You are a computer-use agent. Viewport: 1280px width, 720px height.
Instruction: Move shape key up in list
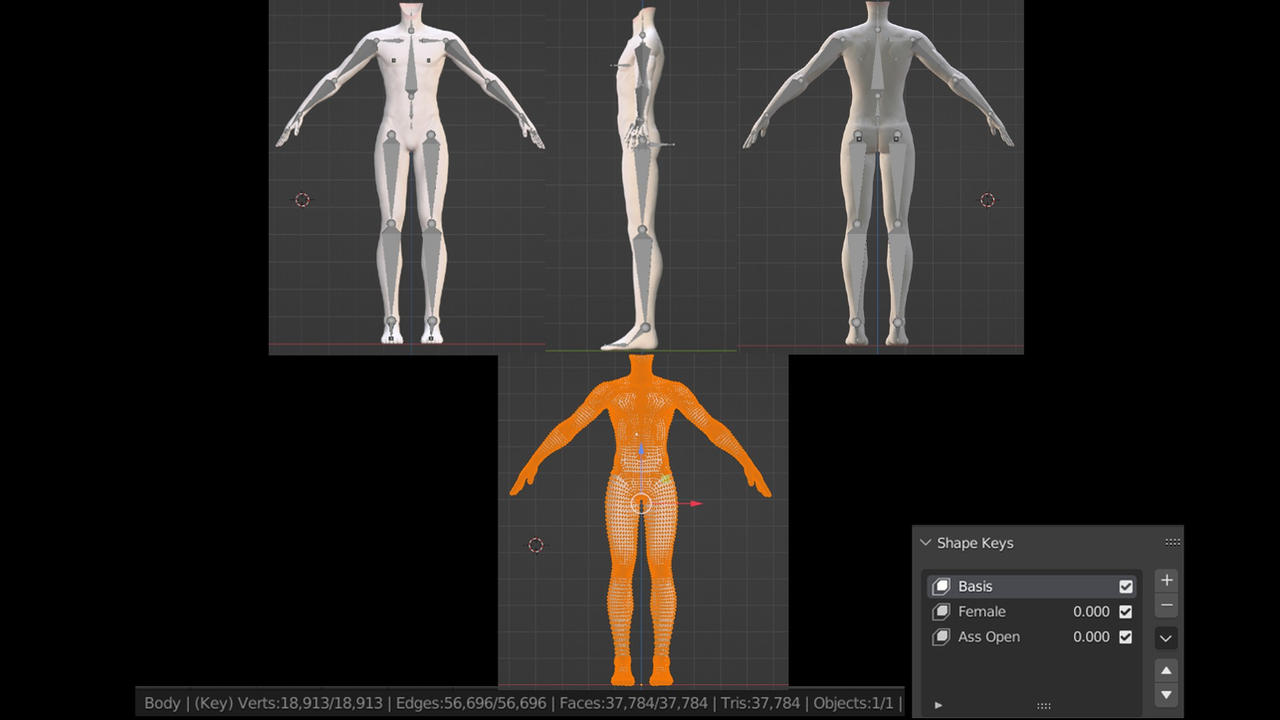pos(1166,670)
